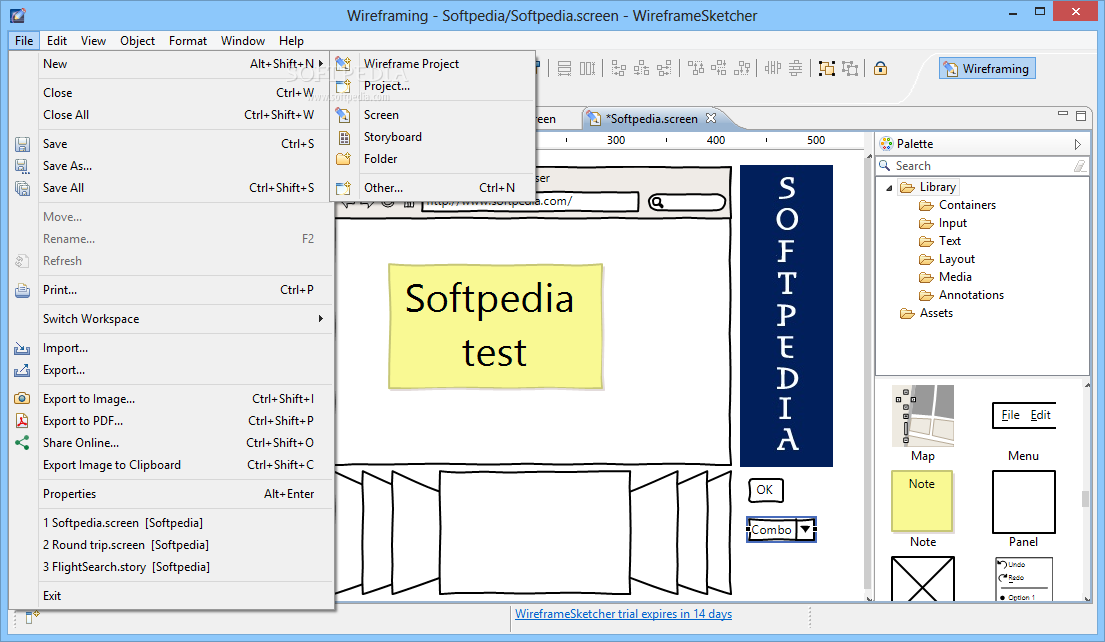Expand the Switch Workspace submenu
Viewport: 1105px width, 642px height.
[321, 319]
